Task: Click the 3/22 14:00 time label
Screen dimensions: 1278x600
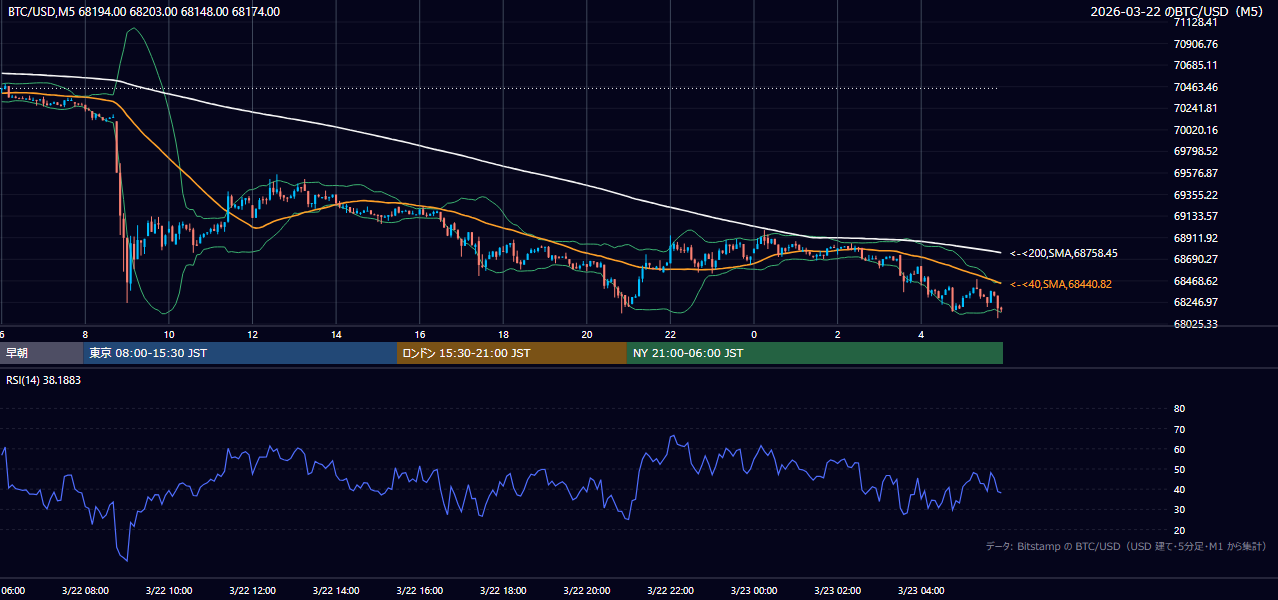Action: [336, 591]
